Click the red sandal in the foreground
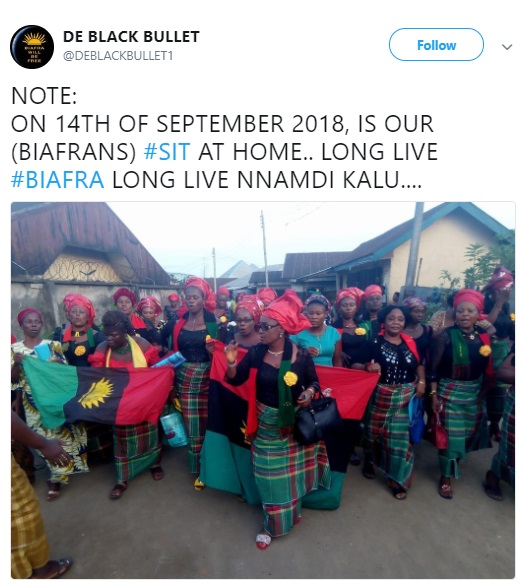This screenshot has height=585, width=523. [x=264, y=539]
